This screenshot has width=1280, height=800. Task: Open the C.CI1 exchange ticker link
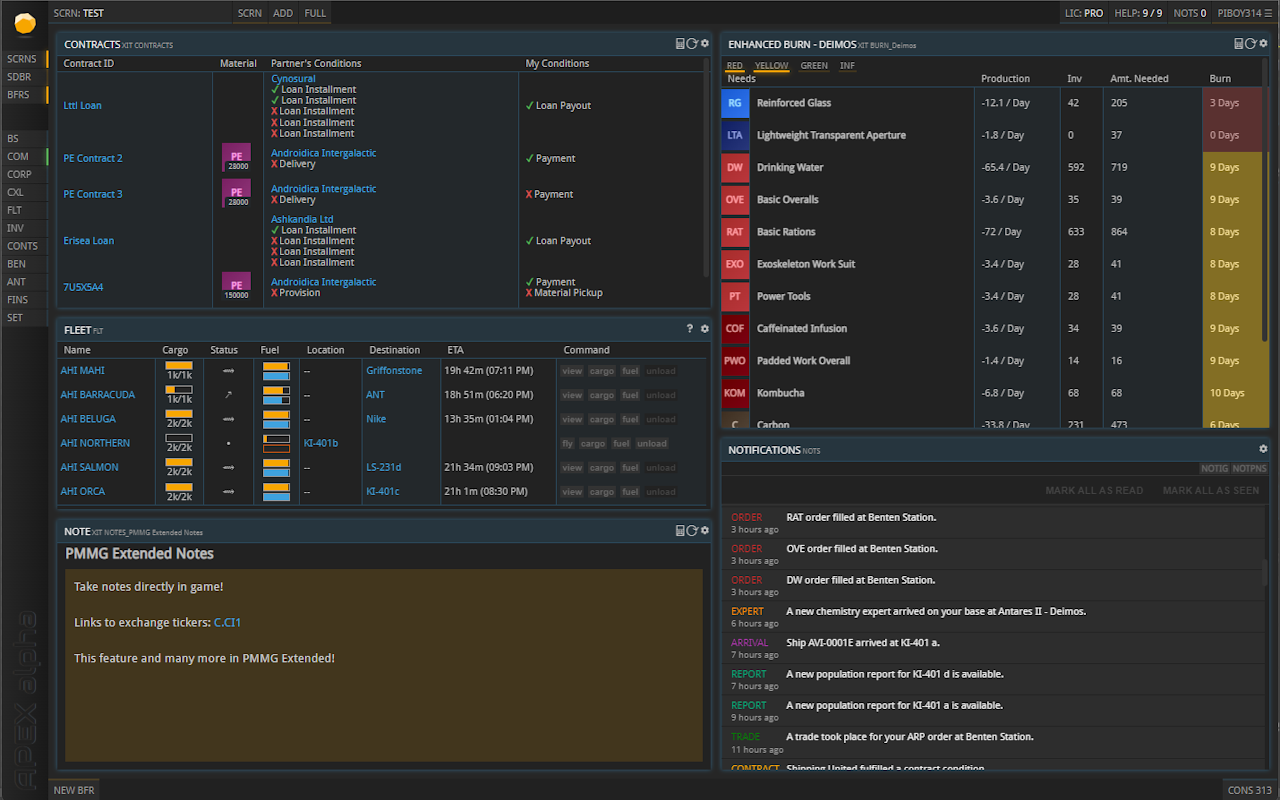(227, 623)
